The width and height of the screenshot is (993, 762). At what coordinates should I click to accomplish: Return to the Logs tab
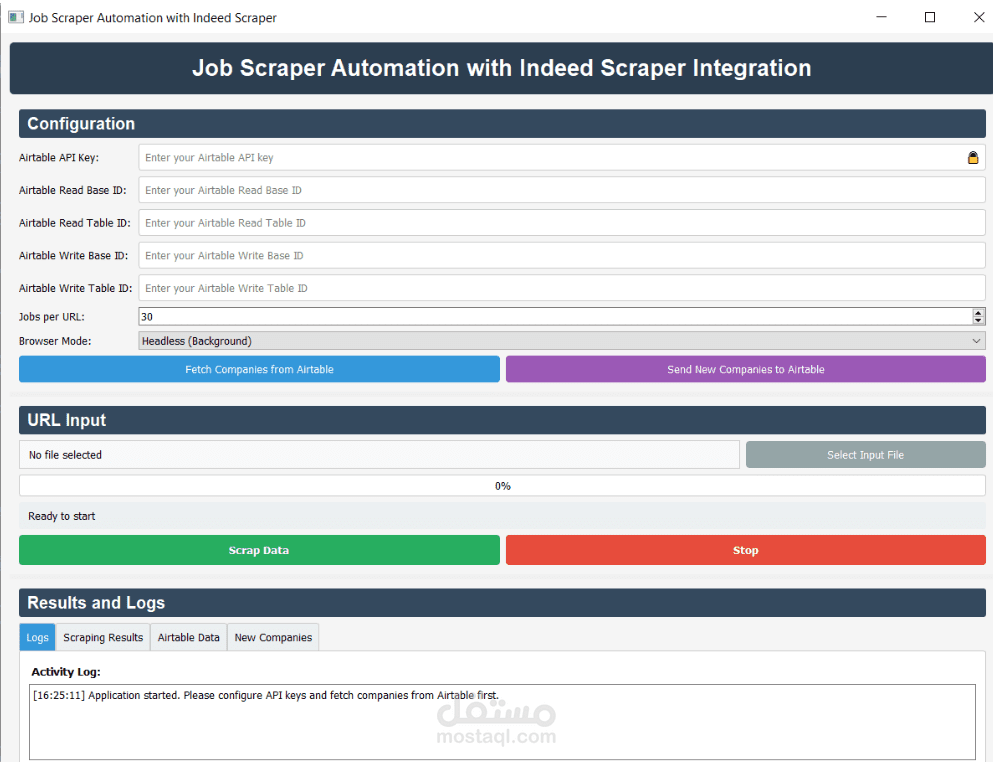(x=37, y=637)
